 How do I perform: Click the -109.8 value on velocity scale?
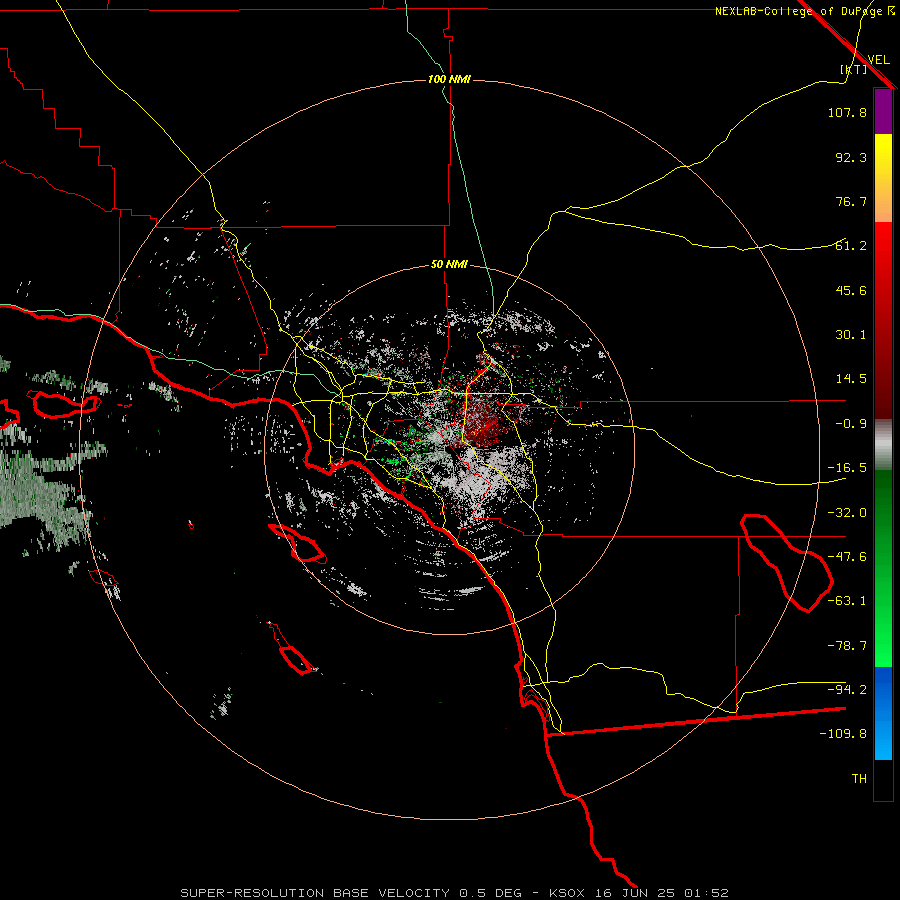(x=843, y=734)
